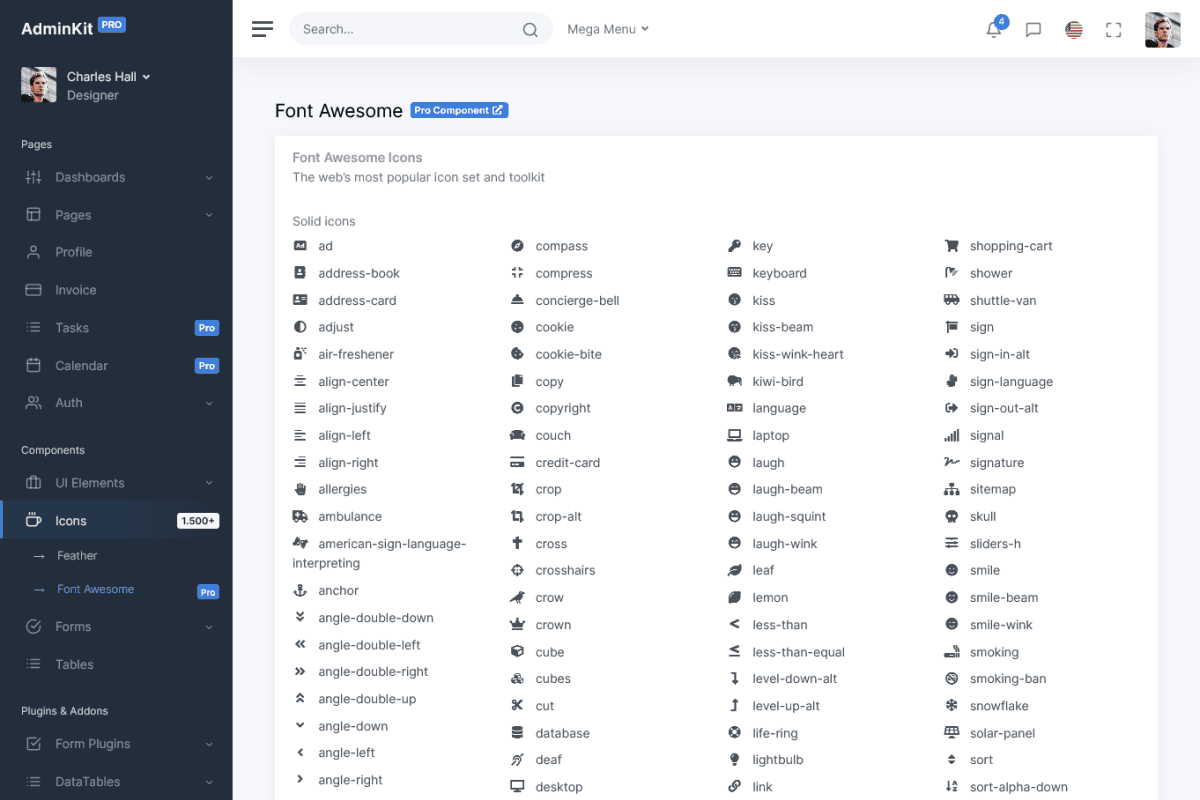Open the messages chat bubble icon

[1034, 30]
